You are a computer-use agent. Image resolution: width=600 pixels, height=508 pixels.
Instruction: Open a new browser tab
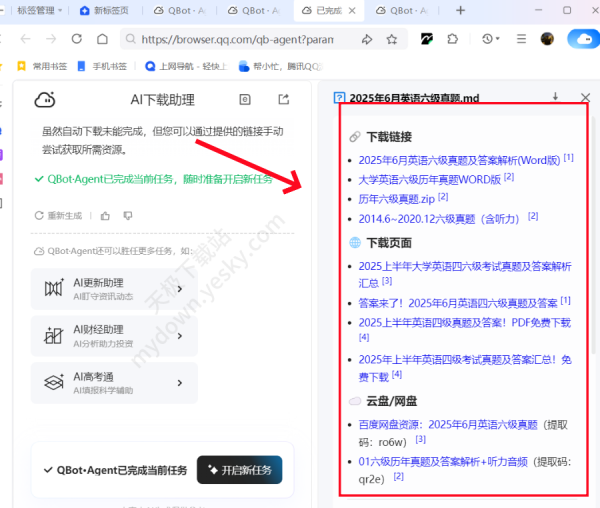tap(461, 10)
